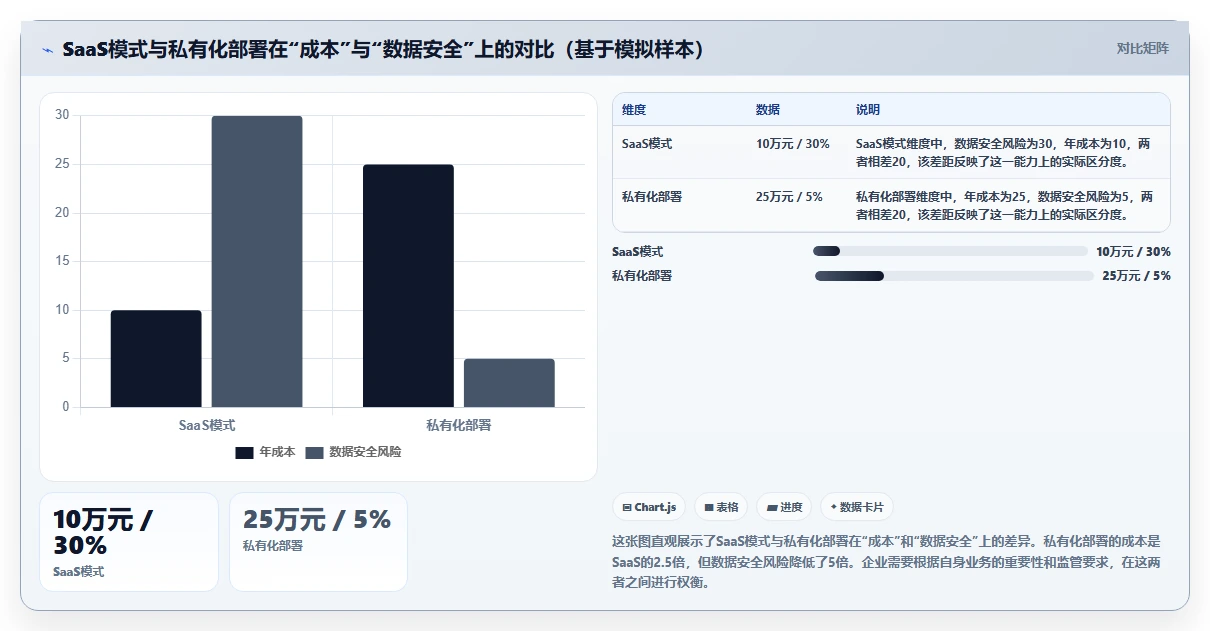1210x631 pixels.
Task: Click the SaaS模式 row description text
Action: [x=1005, y=152]
